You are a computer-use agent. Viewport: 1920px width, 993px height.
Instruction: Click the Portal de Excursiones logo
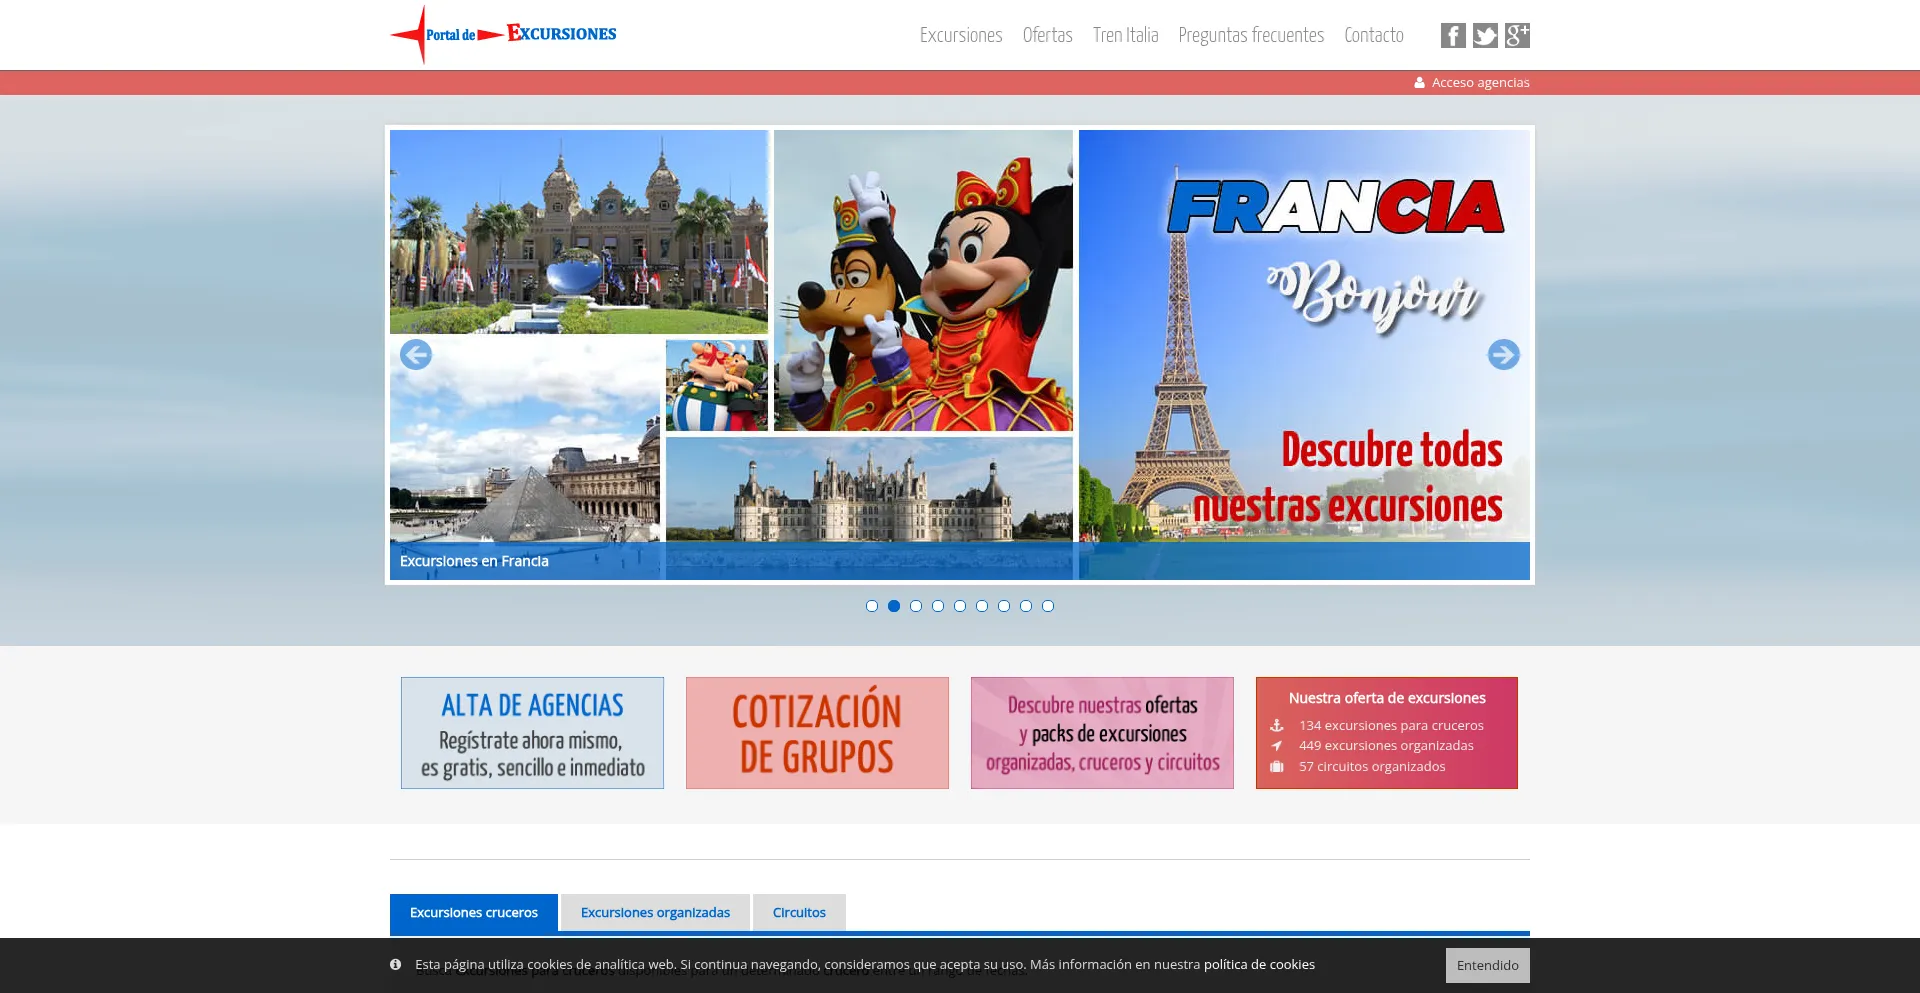click(503, 35)
